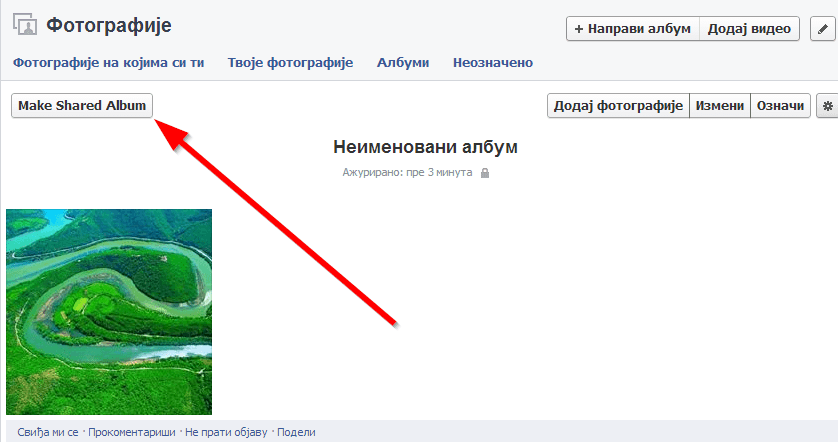Click the Make Shared Album button
The width and height of the screenshot is (838, 442).
[x=82, y=106]
